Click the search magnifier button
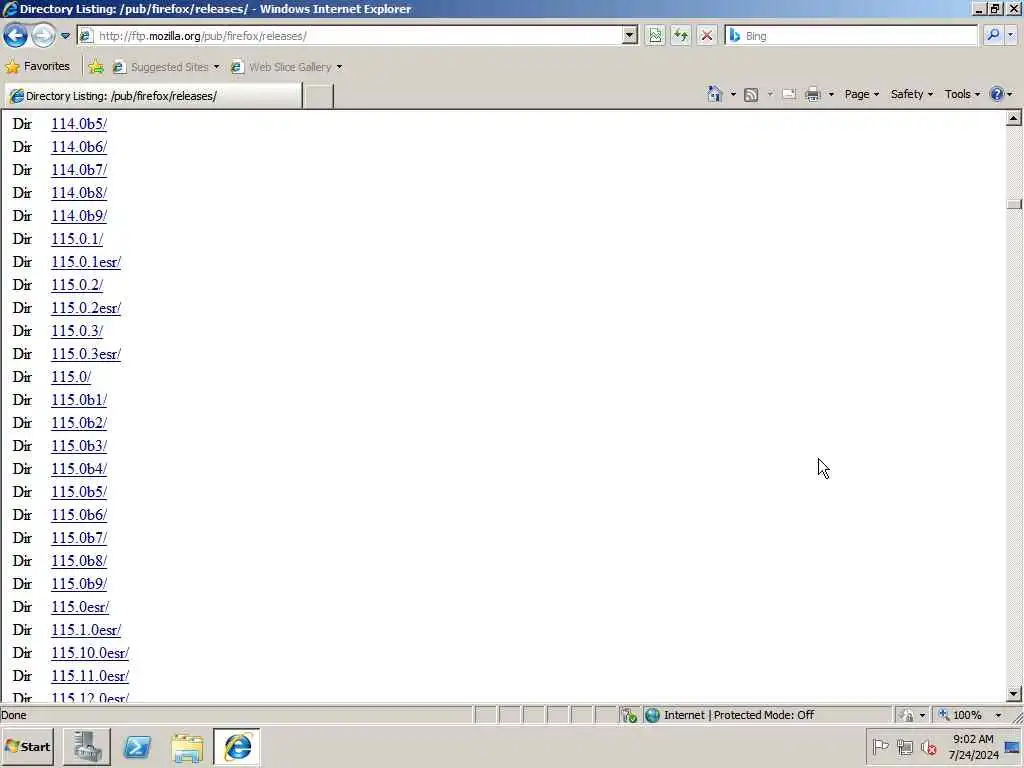 993,36
